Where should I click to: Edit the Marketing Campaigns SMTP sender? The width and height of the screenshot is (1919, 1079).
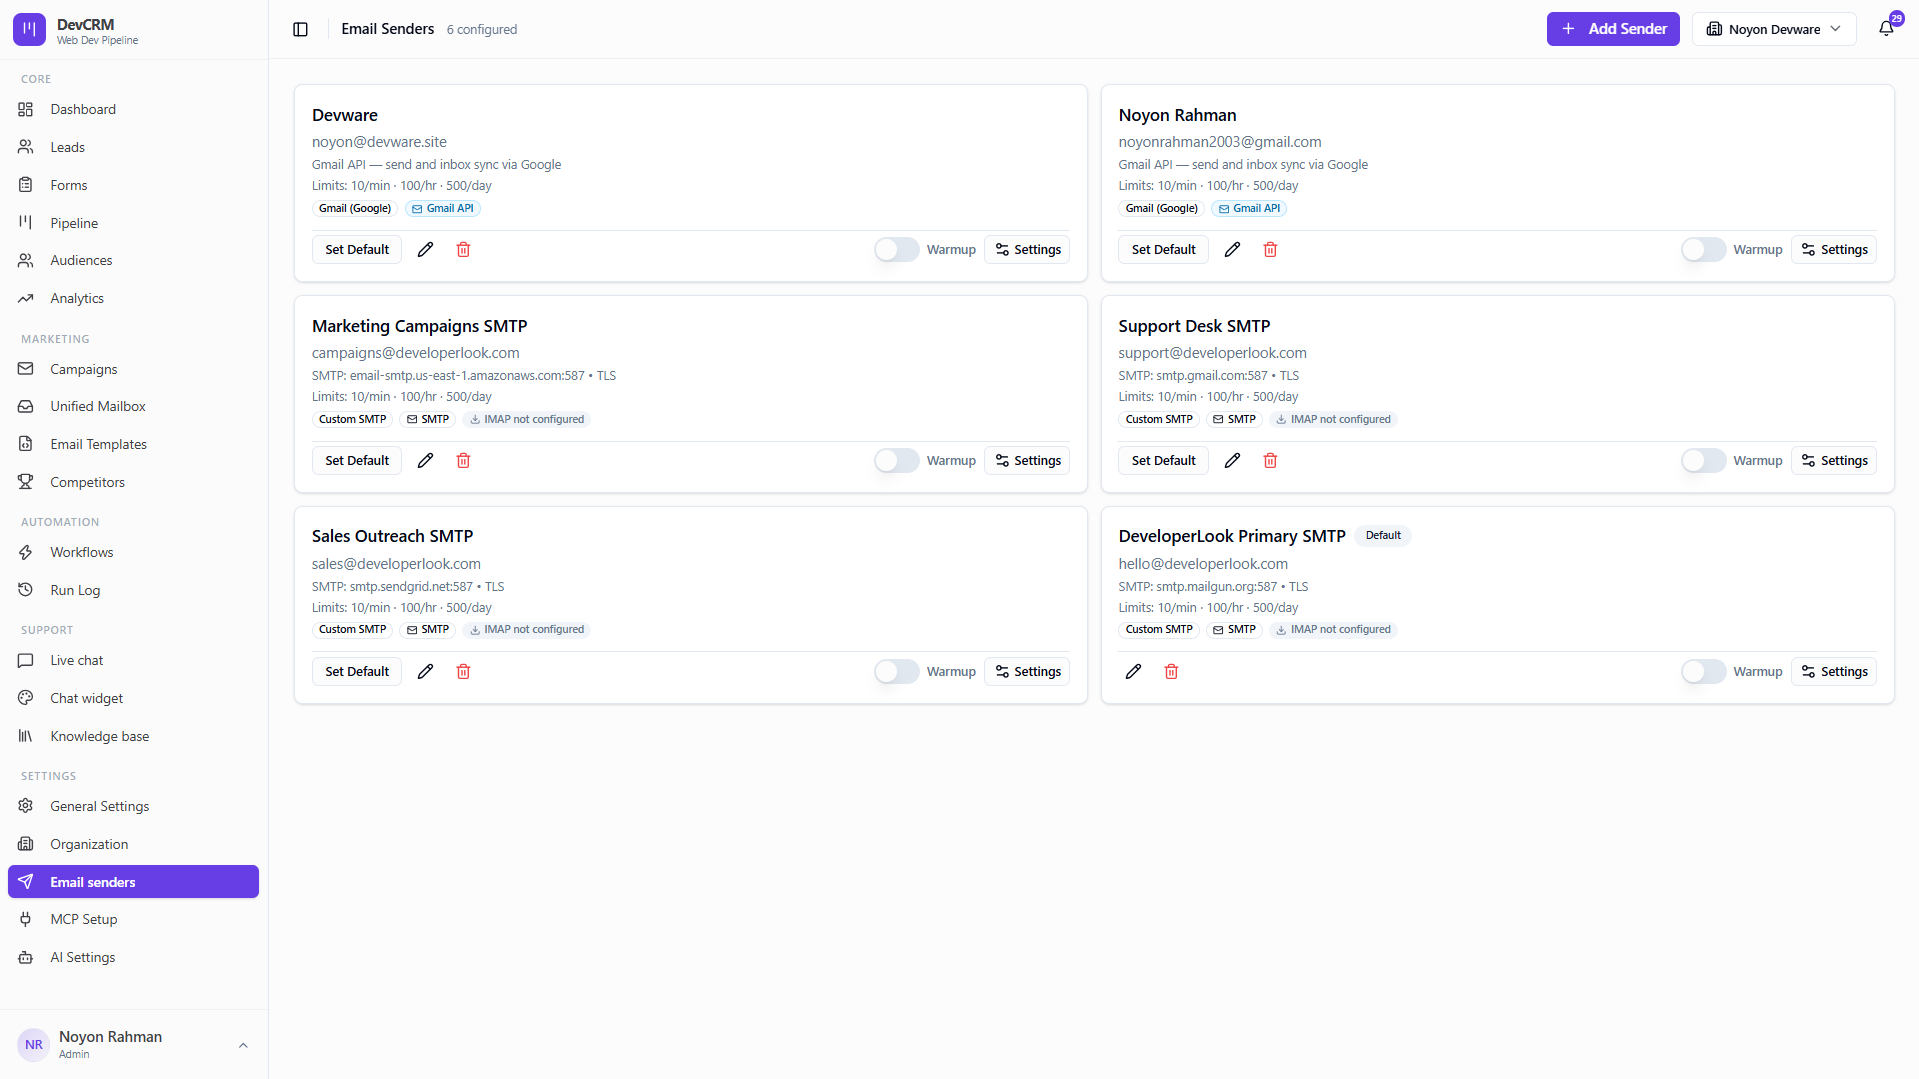425,461
